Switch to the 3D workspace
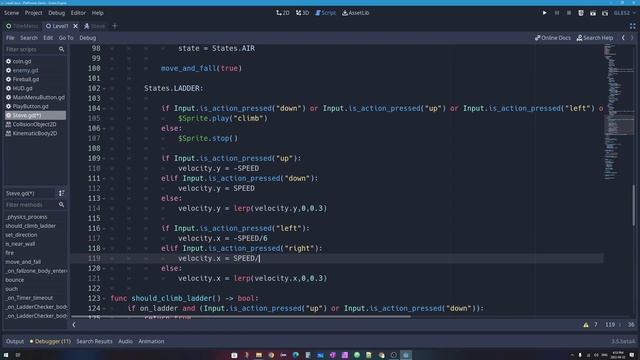The width and height of the screenshot is (640, 360). (302, 13)
